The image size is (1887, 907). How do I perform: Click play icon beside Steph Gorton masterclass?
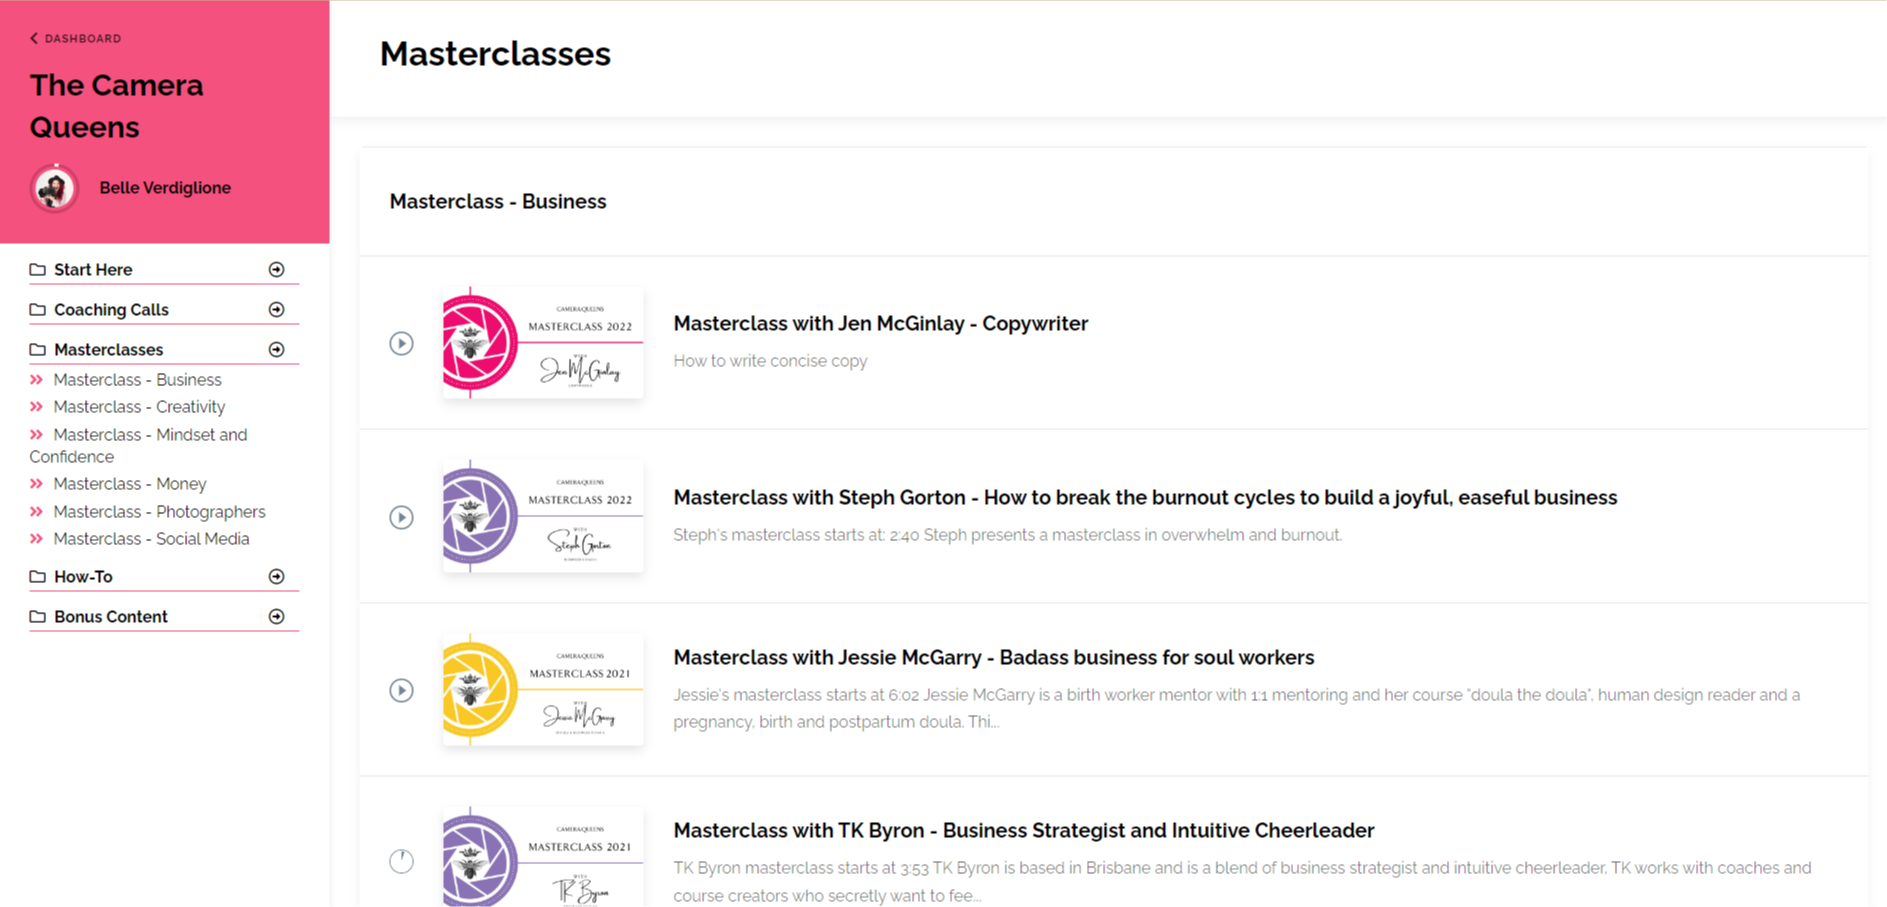pyautogui.click(x=401, y=517)
